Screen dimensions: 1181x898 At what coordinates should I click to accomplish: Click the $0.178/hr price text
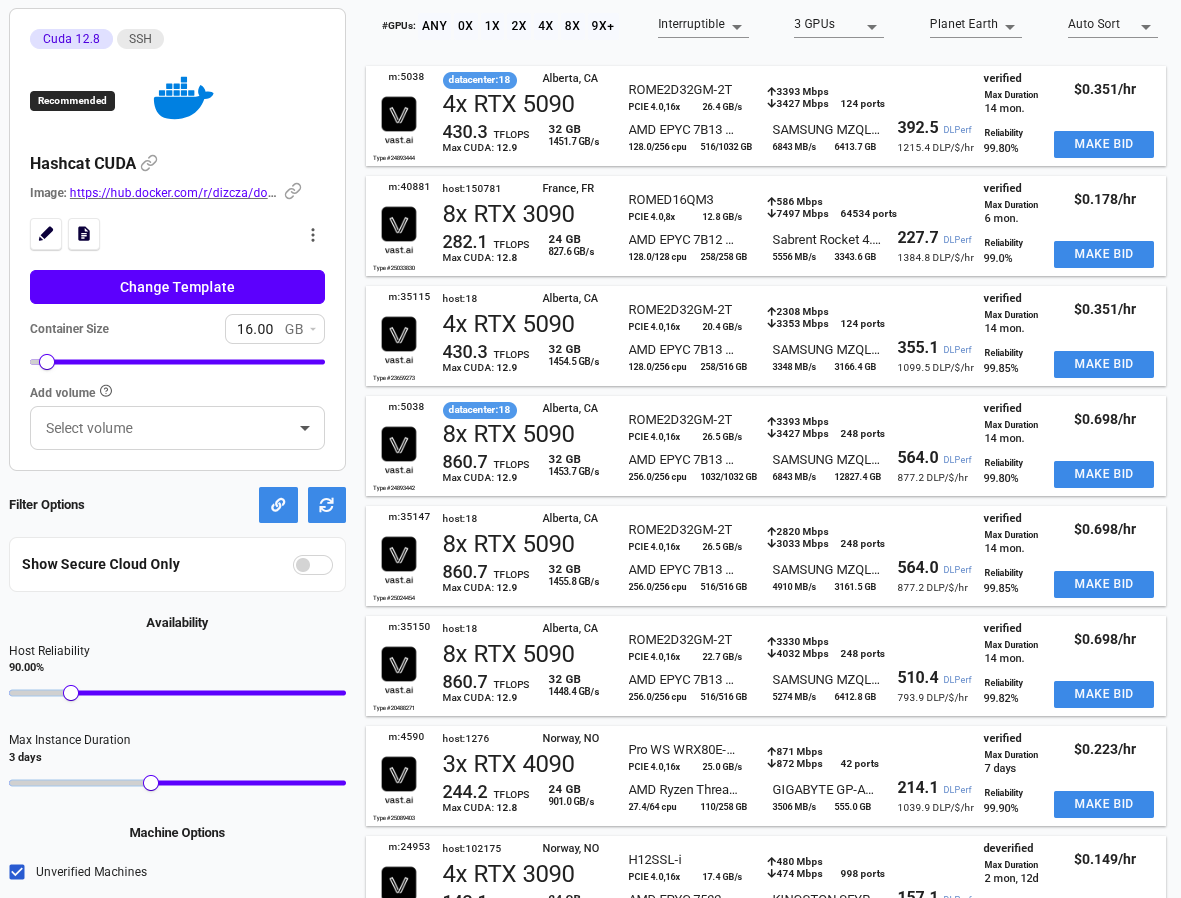1105,199
